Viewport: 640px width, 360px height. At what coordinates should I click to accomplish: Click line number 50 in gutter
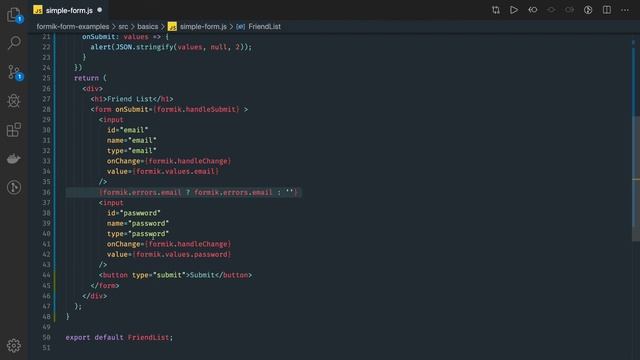coord(46,338)
